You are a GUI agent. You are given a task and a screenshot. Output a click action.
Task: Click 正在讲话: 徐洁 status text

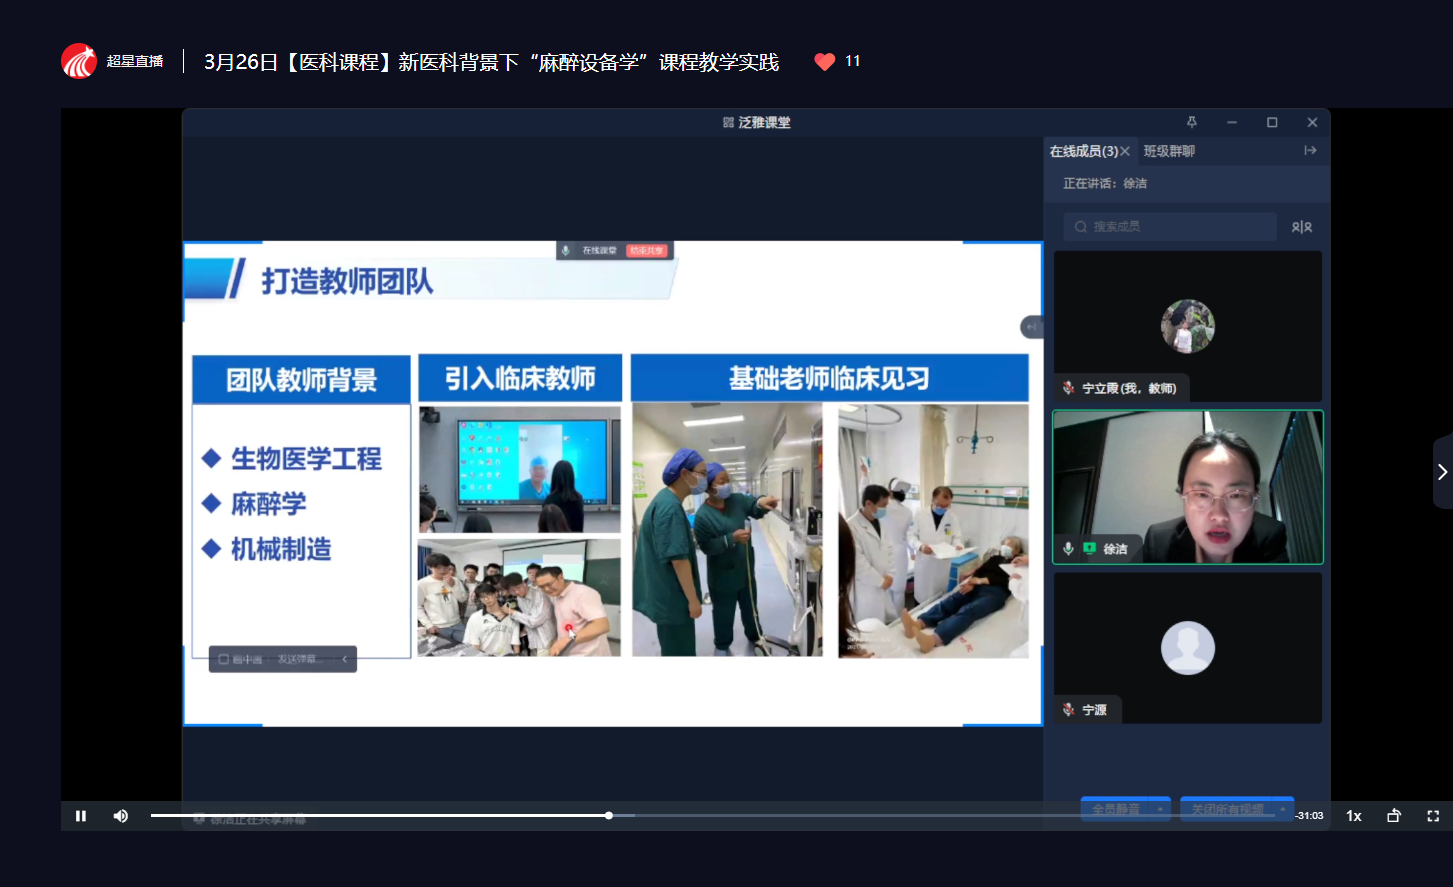1105,183
